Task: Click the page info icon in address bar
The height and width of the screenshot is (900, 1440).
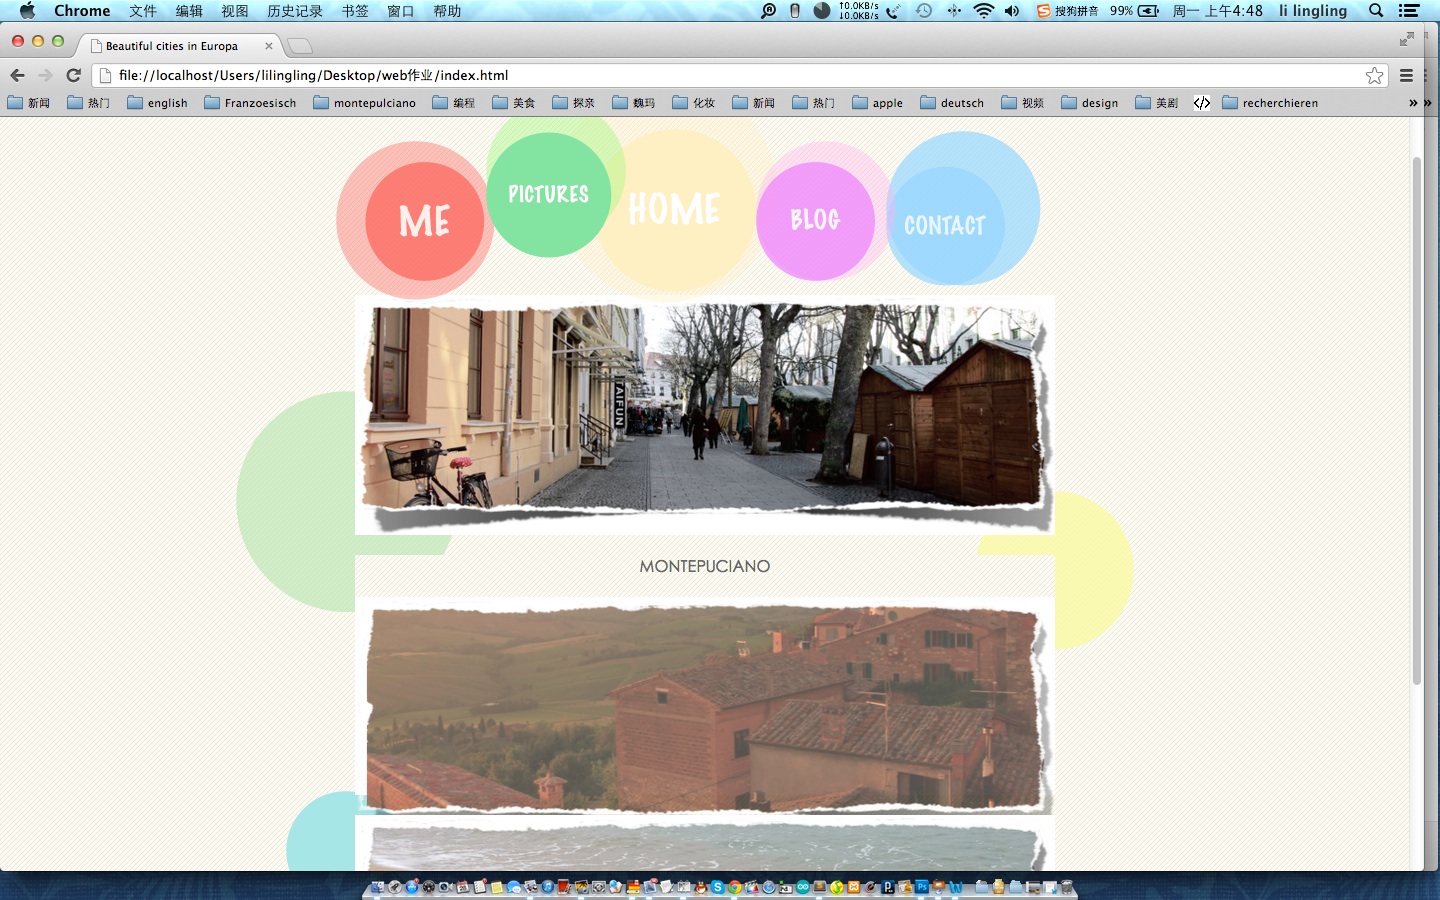Action: pyautogui.click(x=105, y=75)
